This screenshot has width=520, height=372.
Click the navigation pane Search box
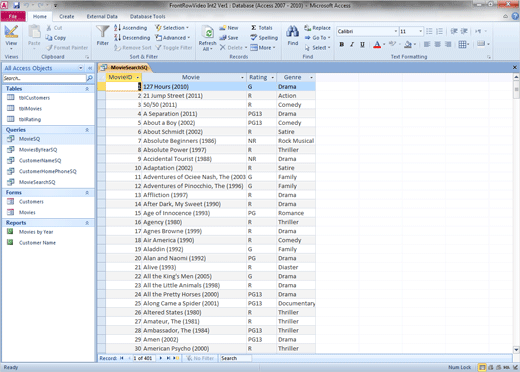pyautogui.click(x=44, y=78)
